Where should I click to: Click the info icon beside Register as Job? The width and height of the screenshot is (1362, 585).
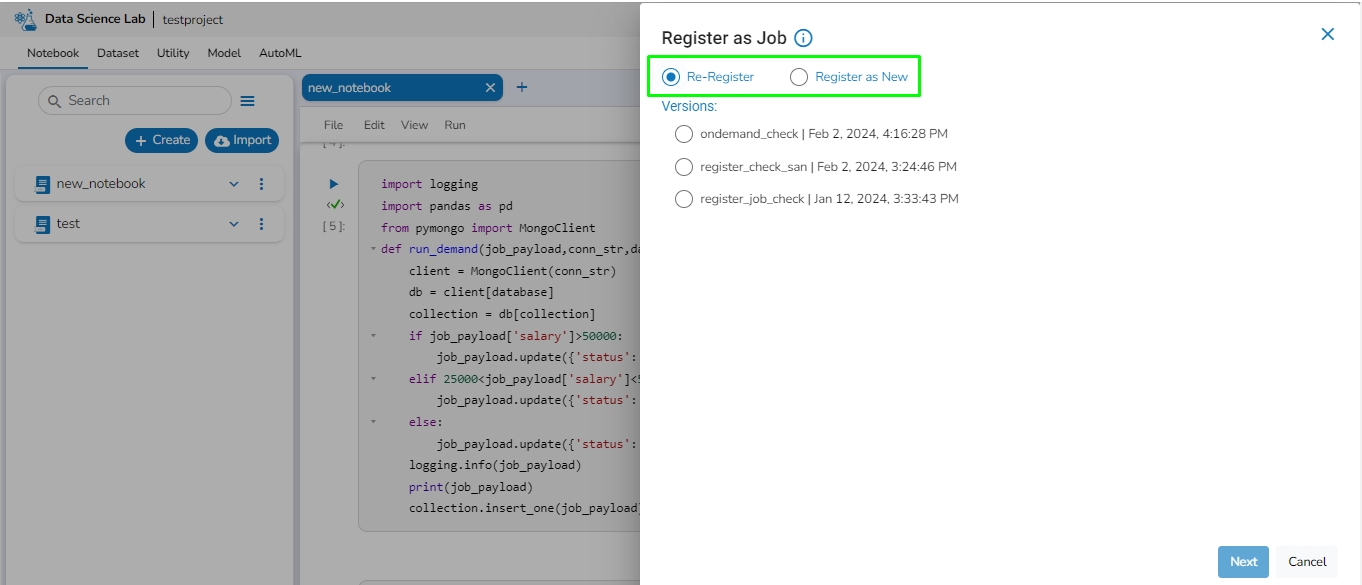pyautogui.click(x=803, y=38)
